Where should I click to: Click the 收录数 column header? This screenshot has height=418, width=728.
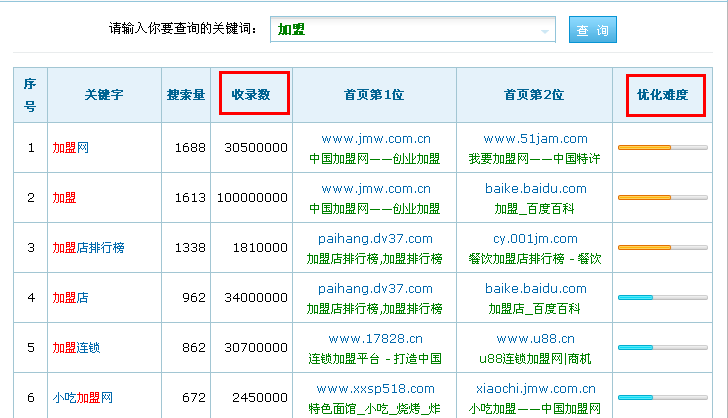pos(252,94)
